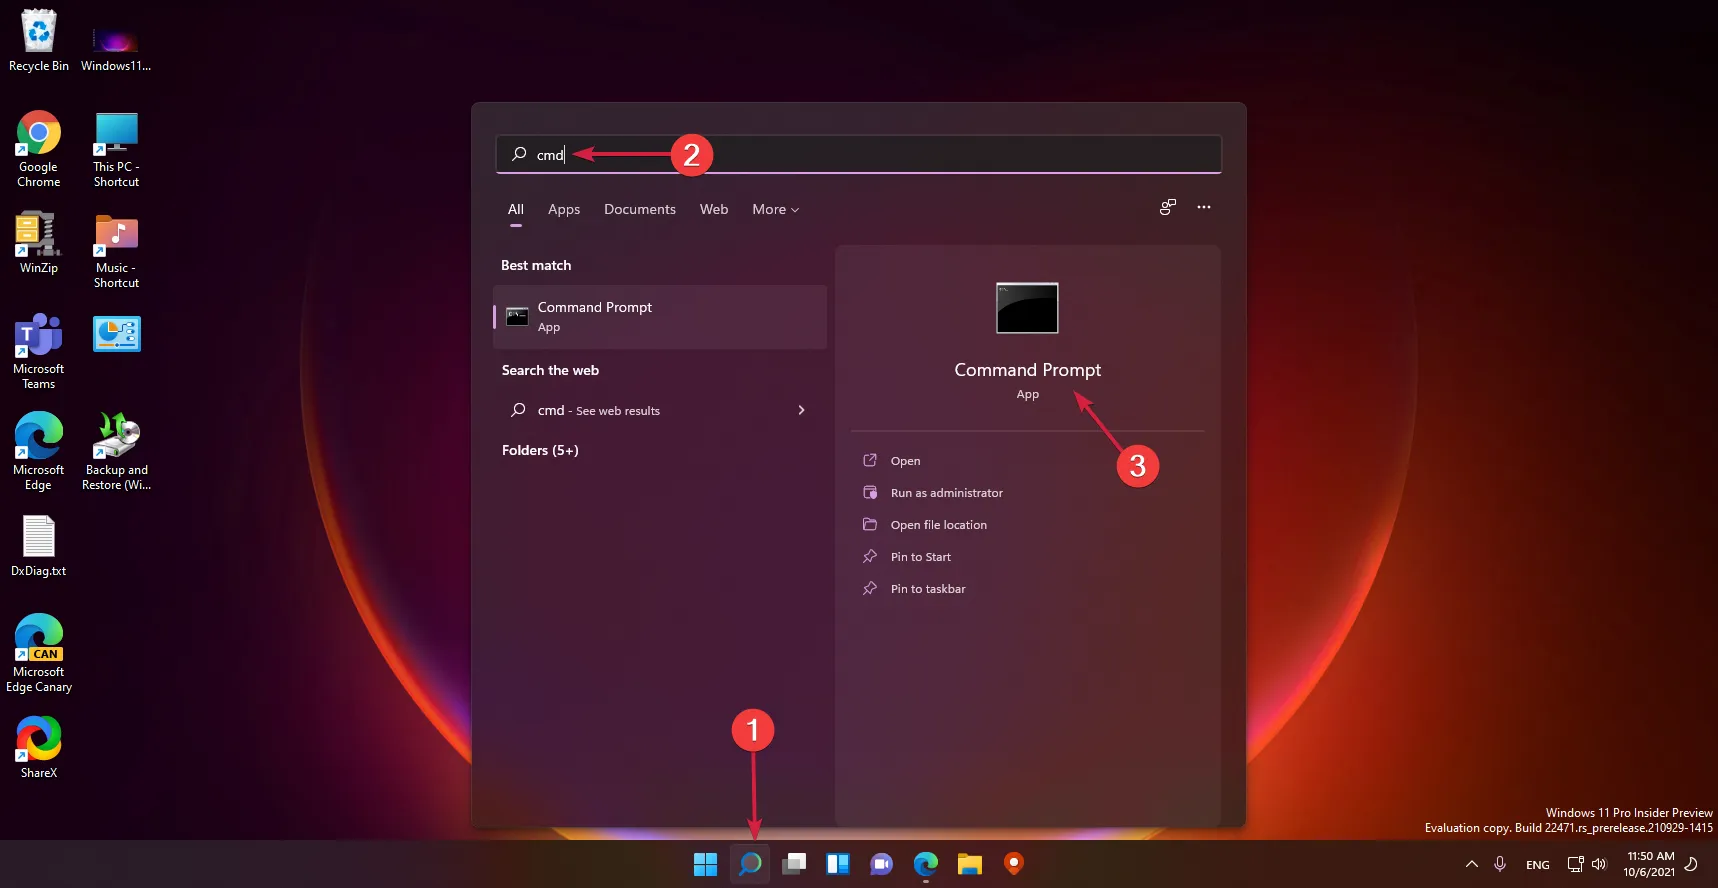1718x888 pixels.
Task: Expand cmd web results chevron arrow
Action: [x=801, y=410]
